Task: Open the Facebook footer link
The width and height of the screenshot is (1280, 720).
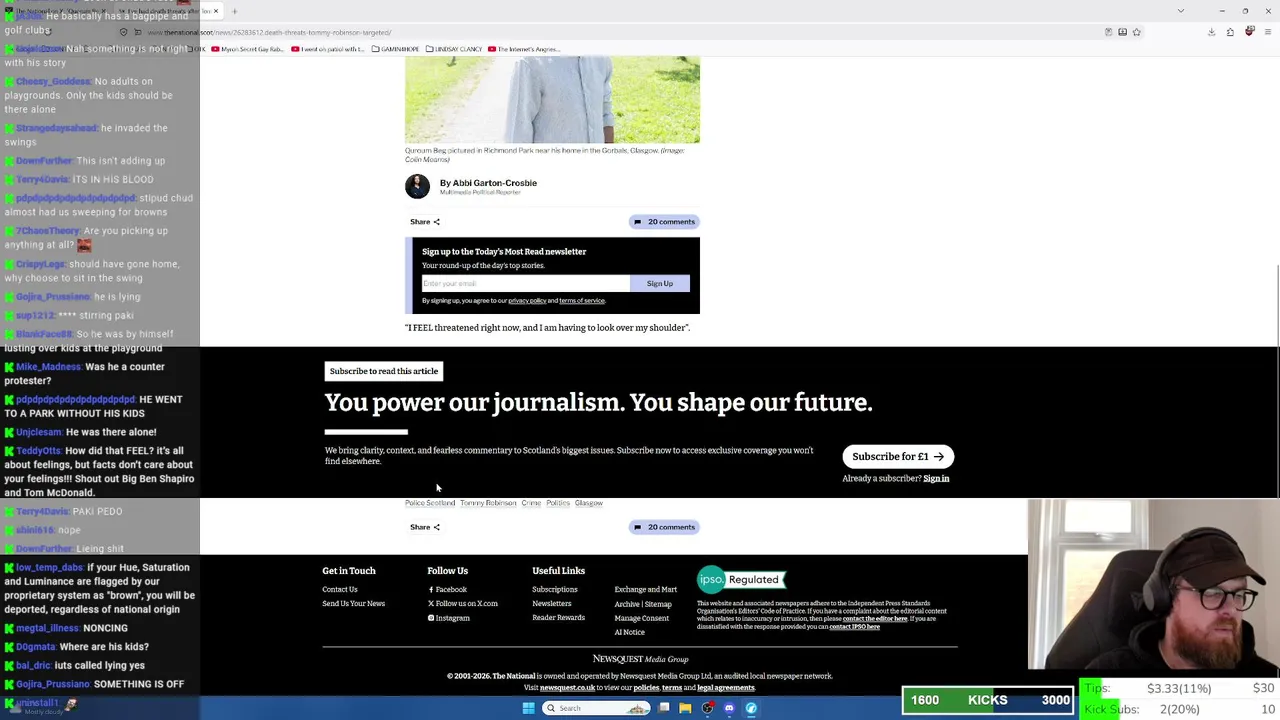Action: (447, 590)
